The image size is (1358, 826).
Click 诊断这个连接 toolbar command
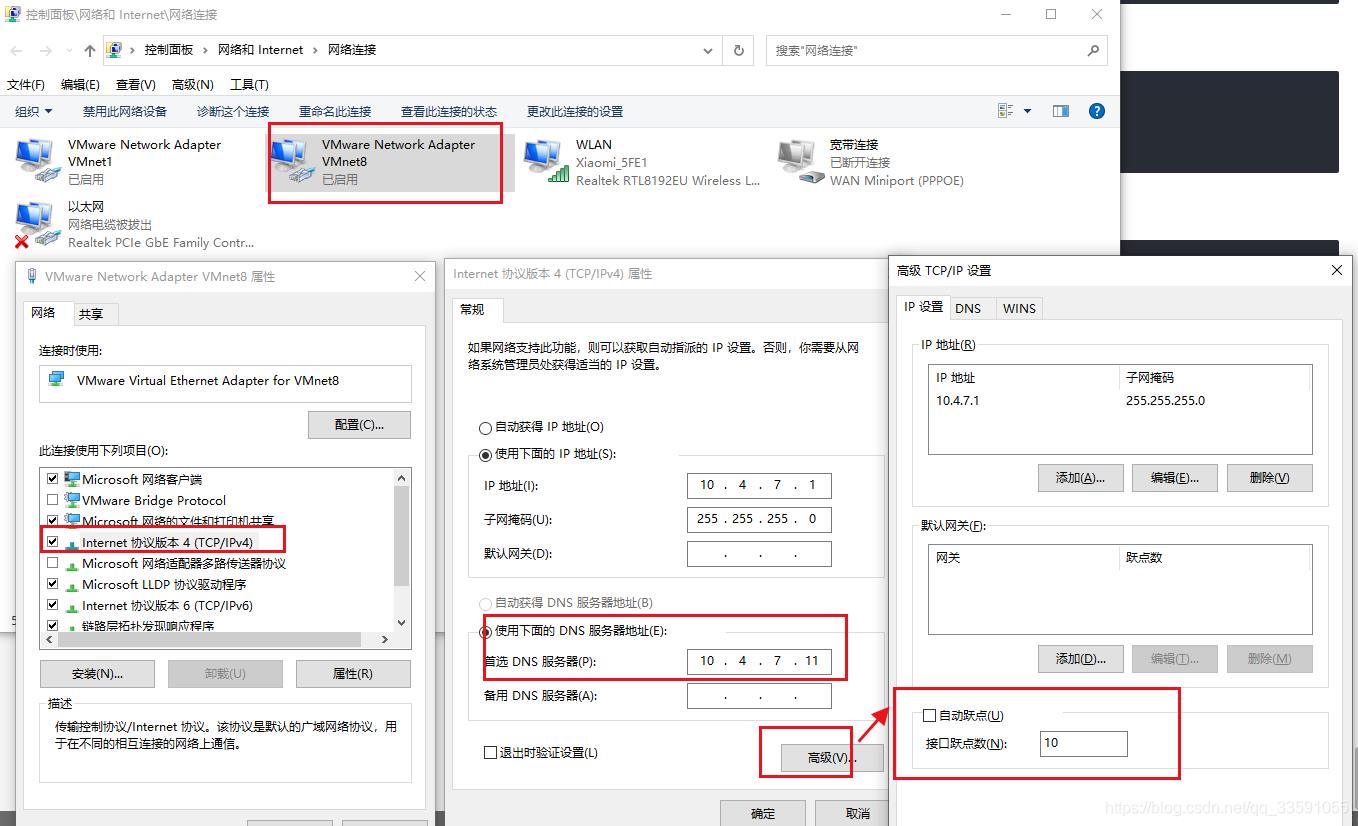click(x=233, y=111)
